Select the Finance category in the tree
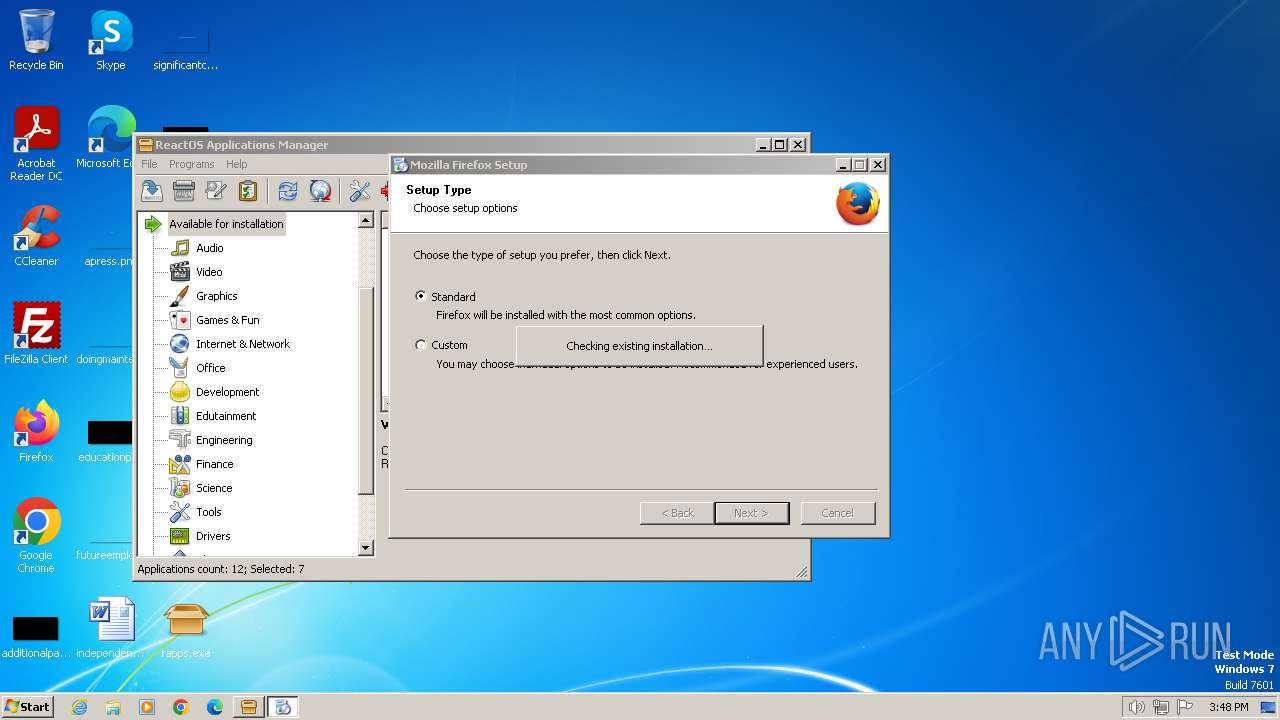 click(214, 464)
